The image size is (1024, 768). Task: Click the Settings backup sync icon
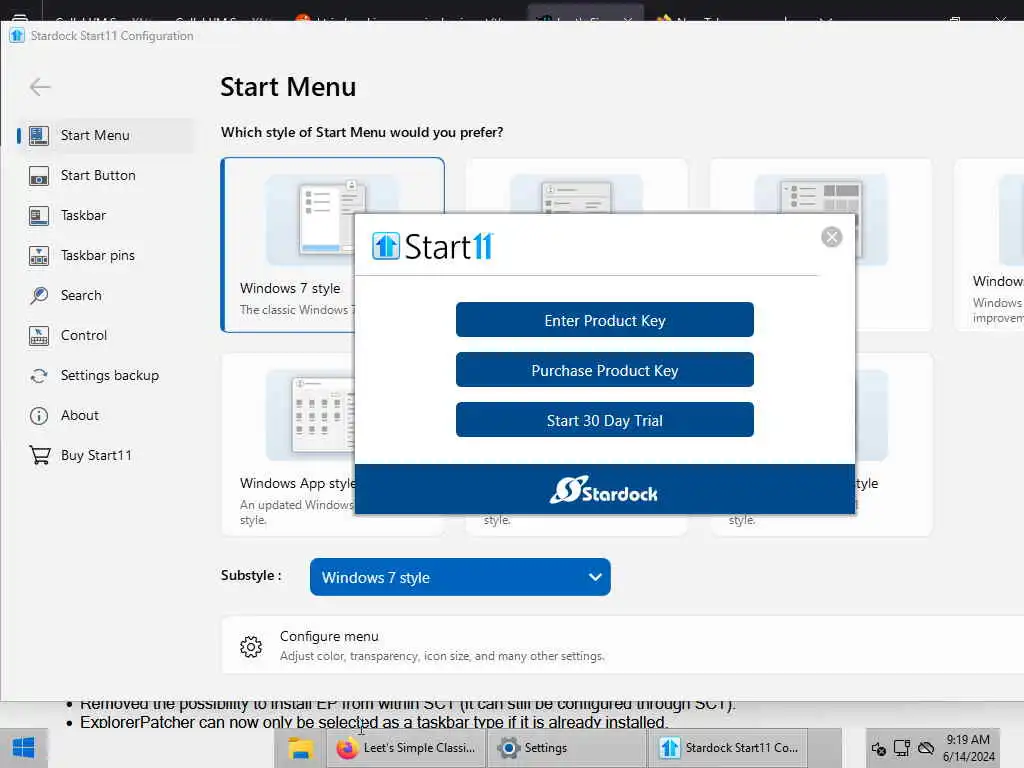pyautogui.click(x=39, y=376)
